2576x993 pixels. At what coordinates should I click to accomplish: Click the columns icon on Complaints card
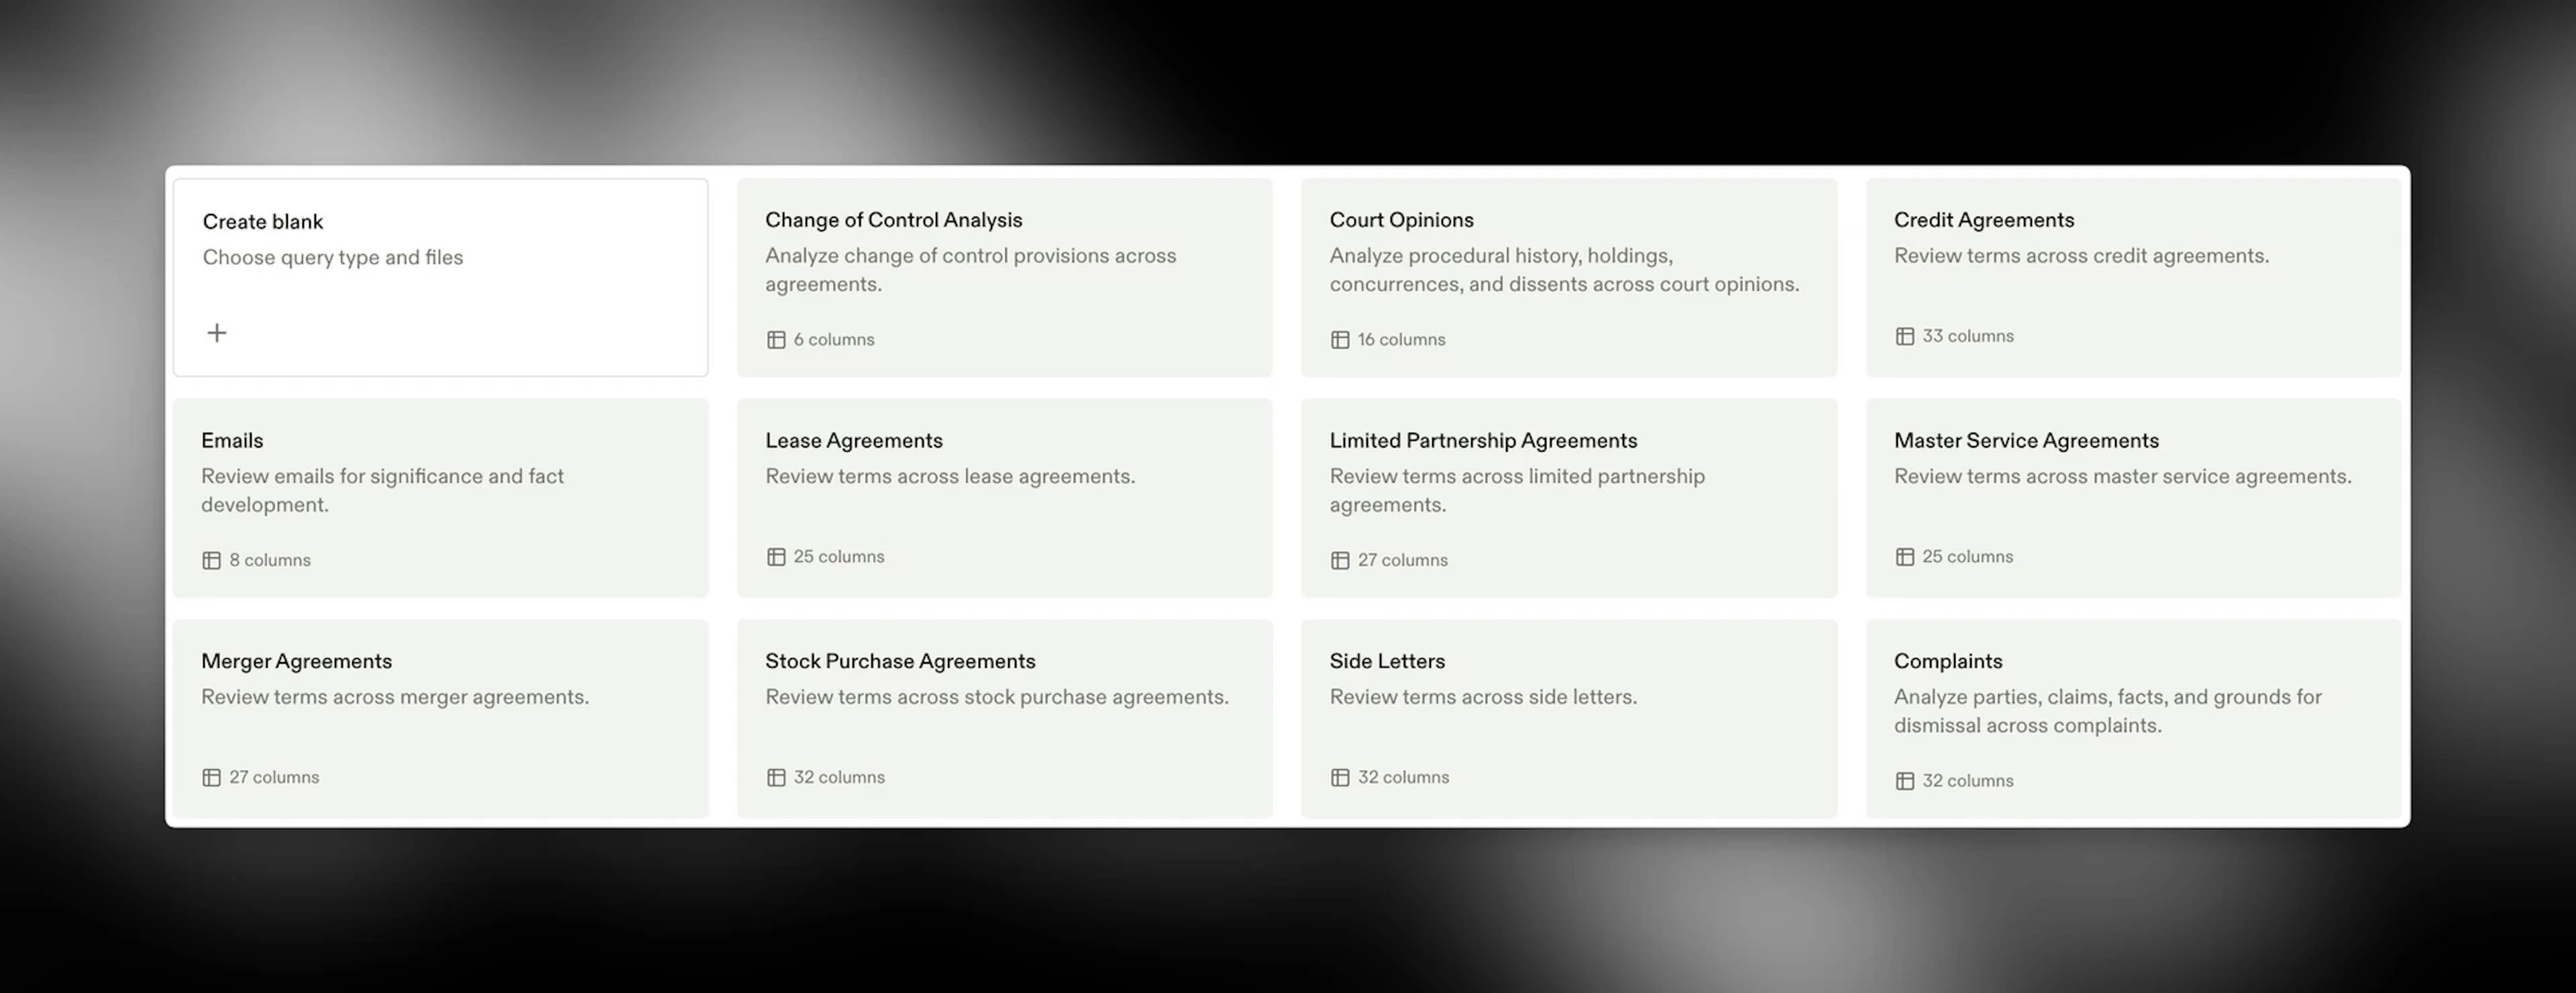tap(1905, 781)
